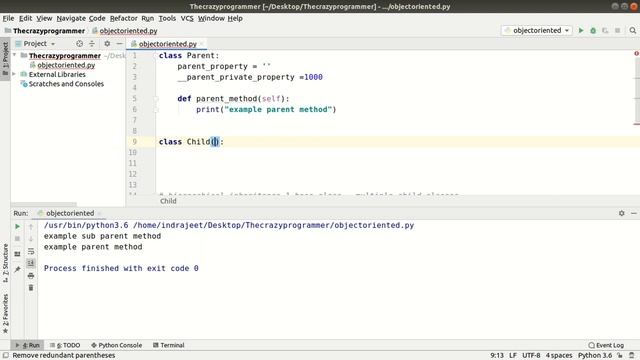Open the Code menu

[x=97, y=18]
